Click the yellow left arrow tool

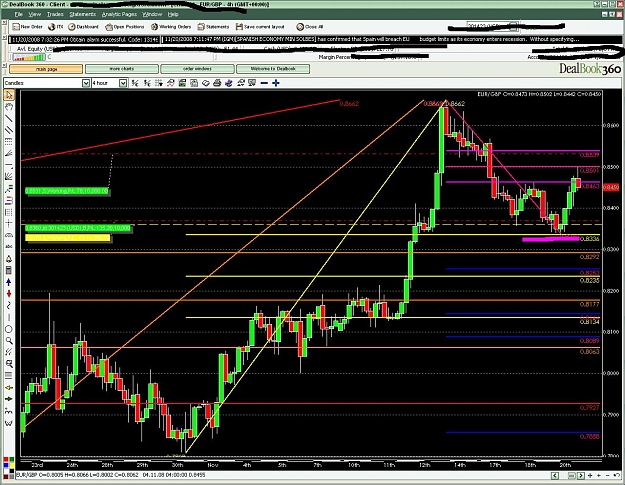click(x=9, y=387)
